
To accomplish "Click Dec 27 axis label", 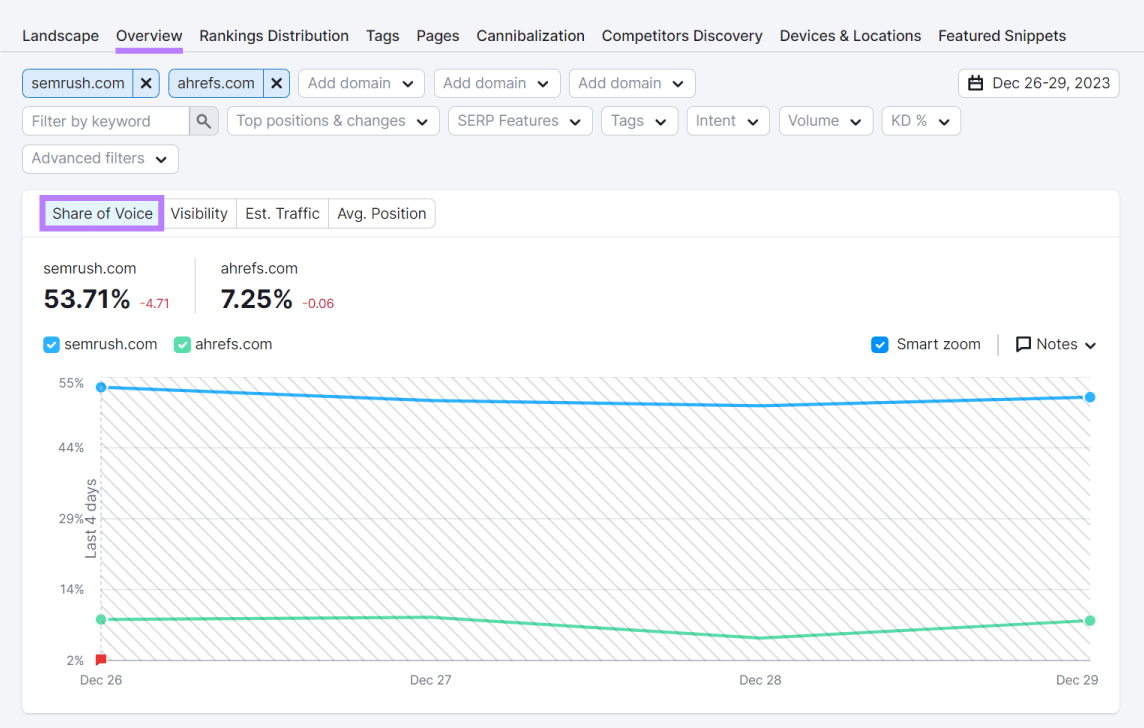I will point(430,680).
